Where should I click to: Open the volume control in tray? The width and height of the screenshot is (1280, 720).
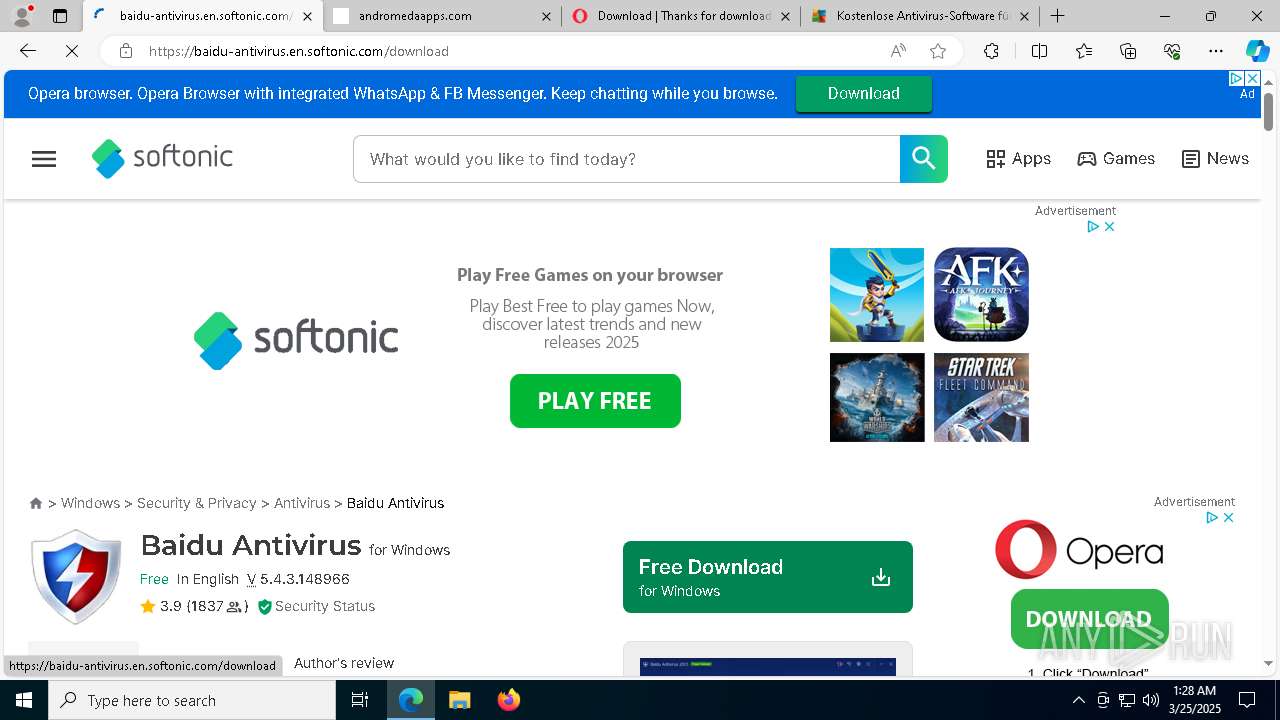1151,700
